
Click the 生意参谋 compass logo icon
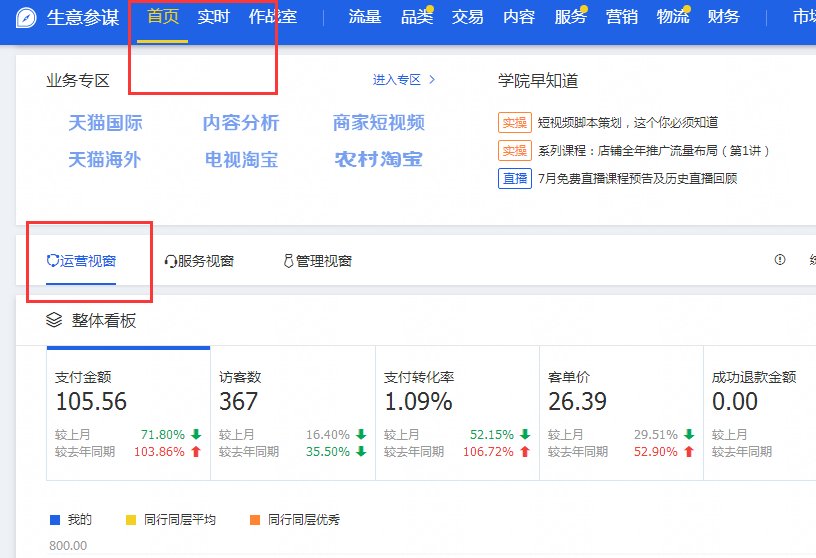(x=26, y=18)
